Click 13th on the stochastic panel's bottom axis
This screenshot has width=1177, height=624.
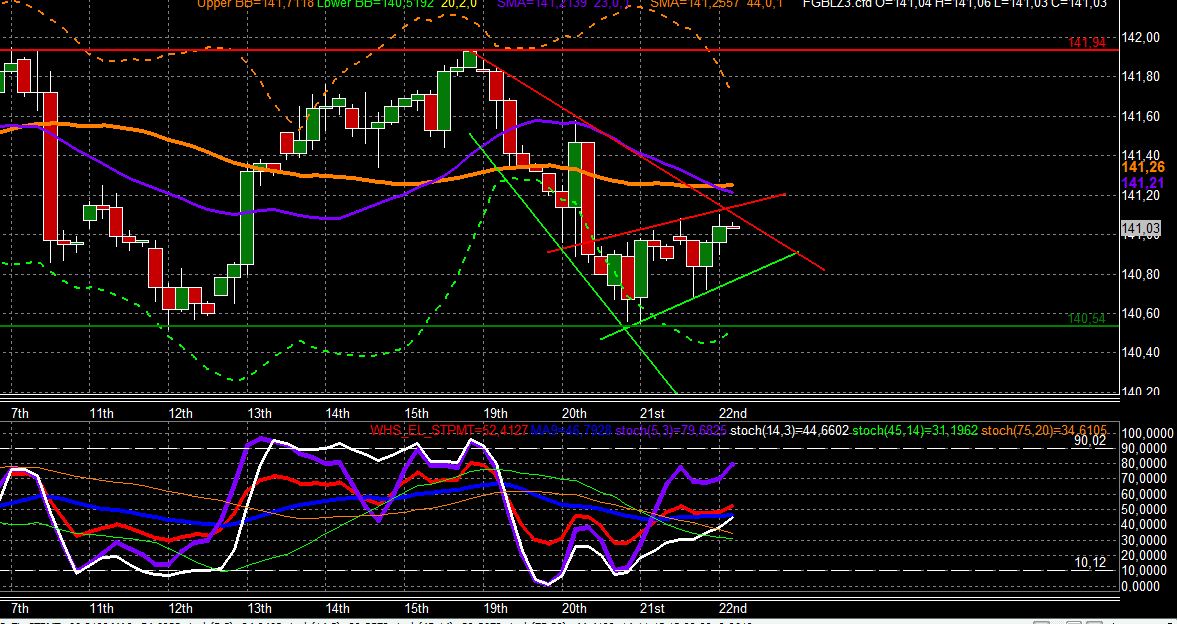tap(259, 608)
